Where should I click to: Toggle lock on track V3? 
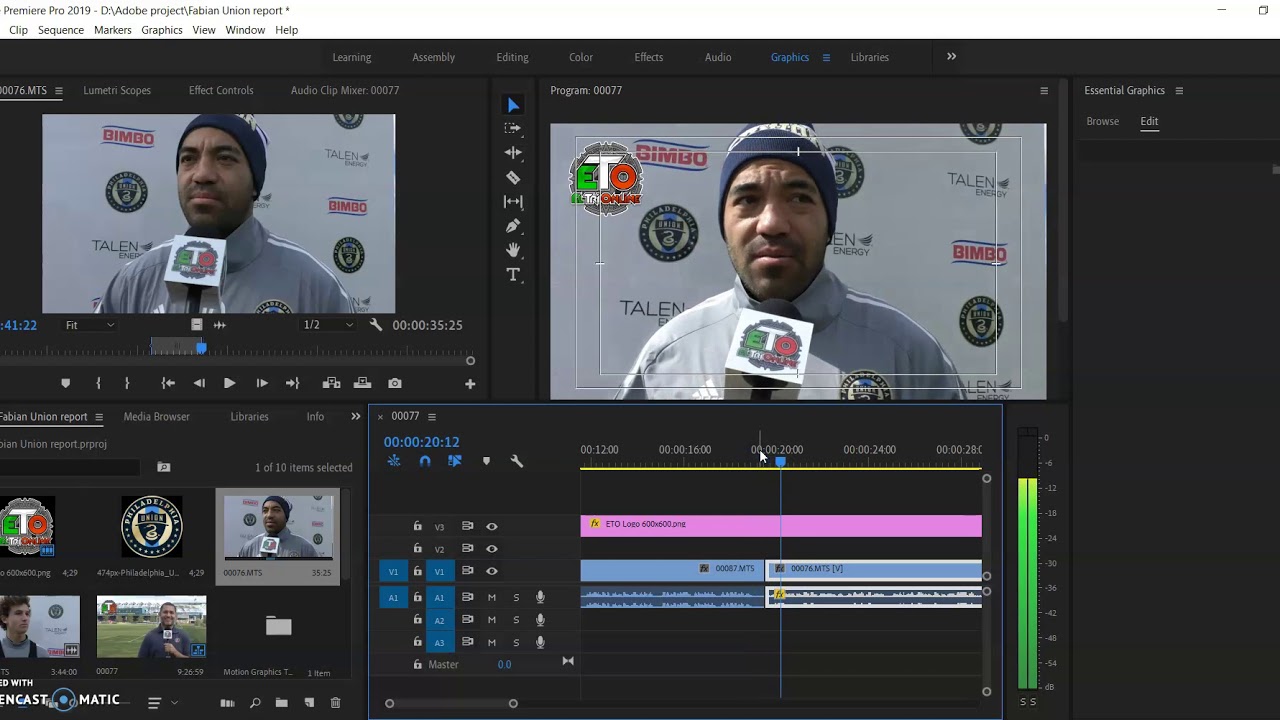417,526
